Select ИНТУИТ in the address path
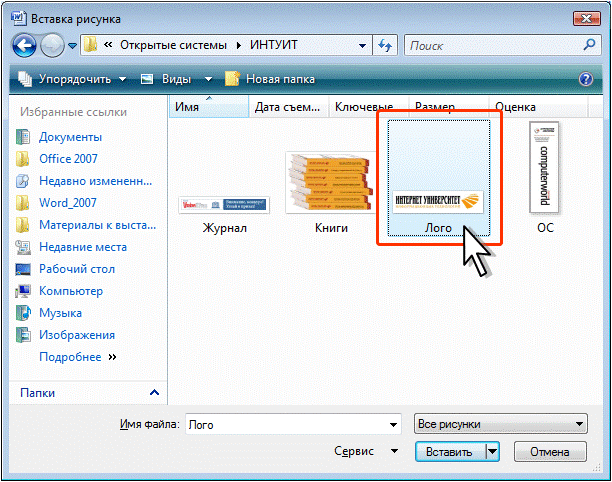612x482 pixels. [x=274, y=45]
